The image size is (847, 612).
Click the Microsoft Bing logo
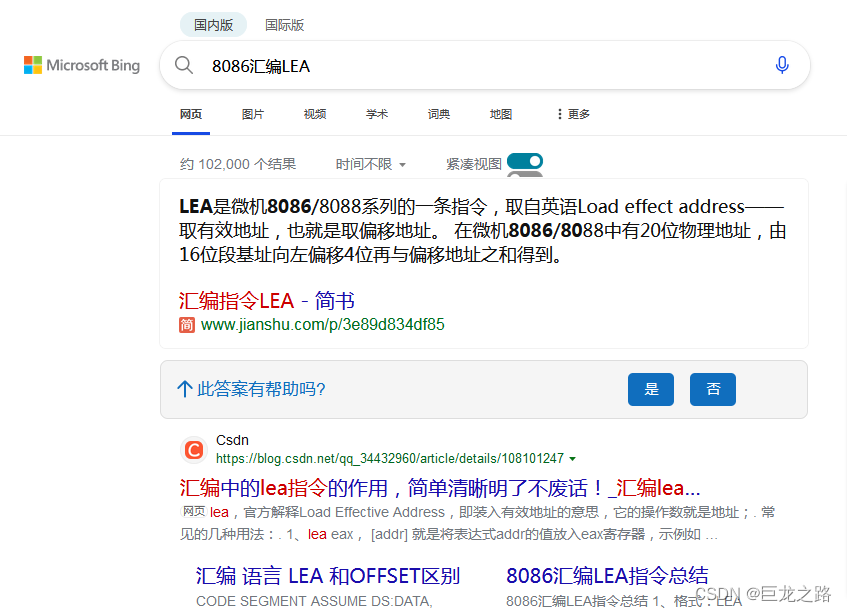click(x=81, y=65)
